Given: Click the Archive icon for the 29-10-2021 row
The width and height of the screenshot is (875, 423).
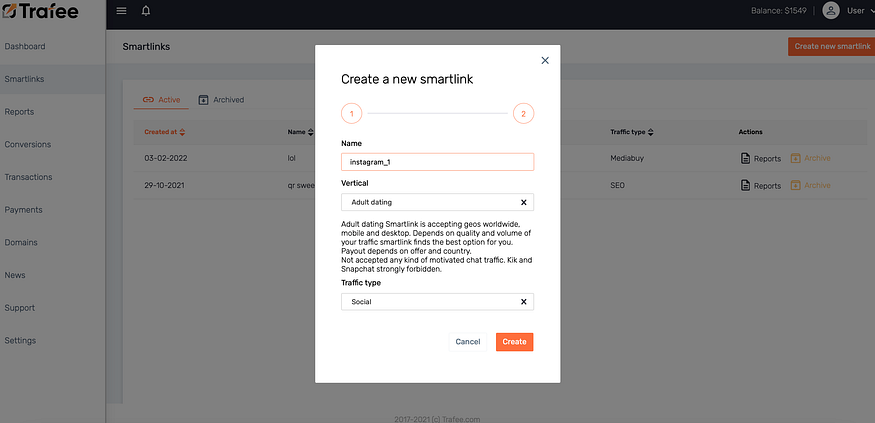Looking at the screenshot, I should tap(796, 185).
